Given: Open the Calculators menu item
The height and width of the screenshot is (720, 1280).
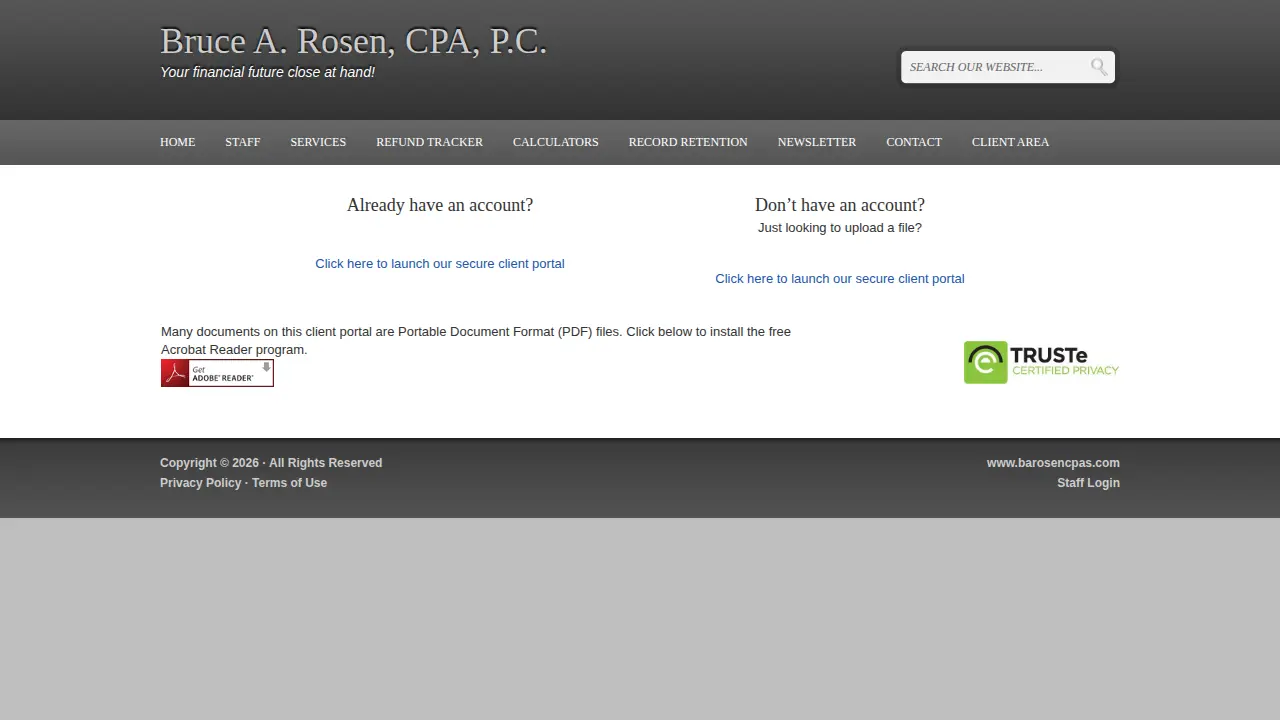Looking at the screenshot, I should tap(555, 142).
